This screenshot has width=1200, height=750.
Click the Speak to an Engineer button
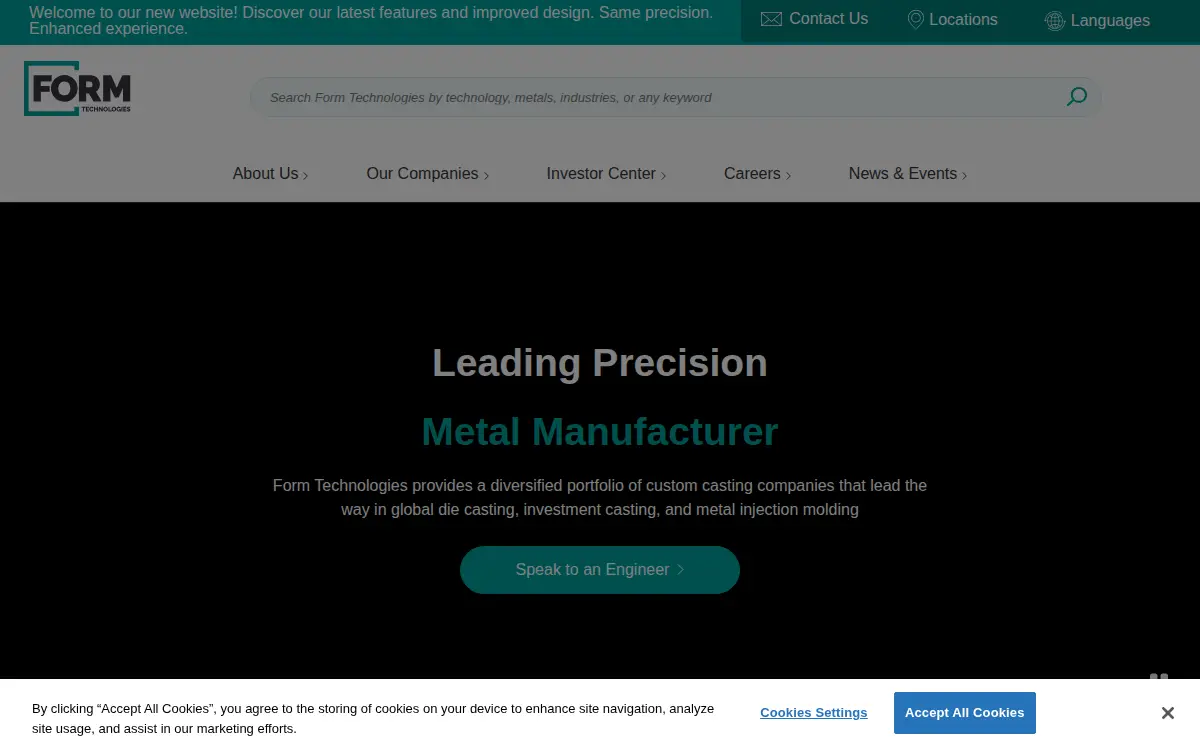600,570
